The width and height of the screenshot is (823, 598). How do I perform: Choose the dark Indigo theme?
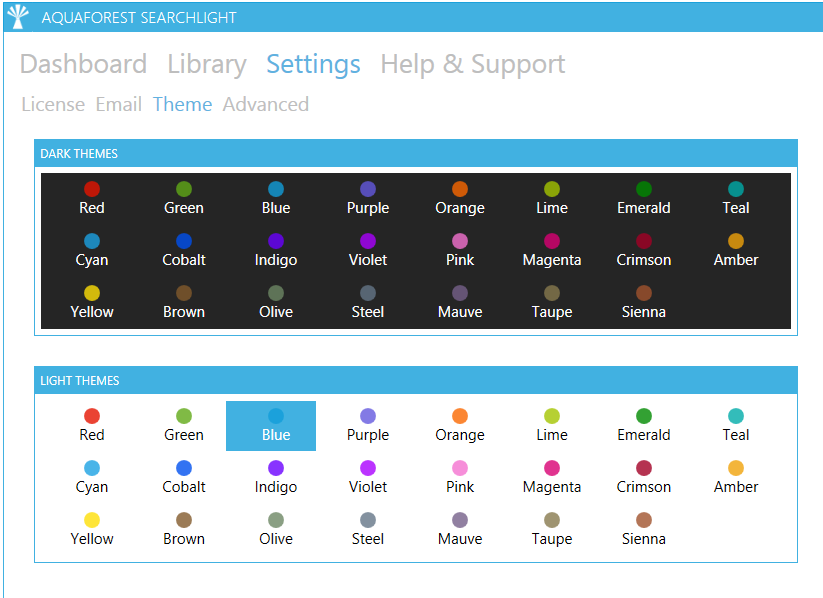click(275, 249)
